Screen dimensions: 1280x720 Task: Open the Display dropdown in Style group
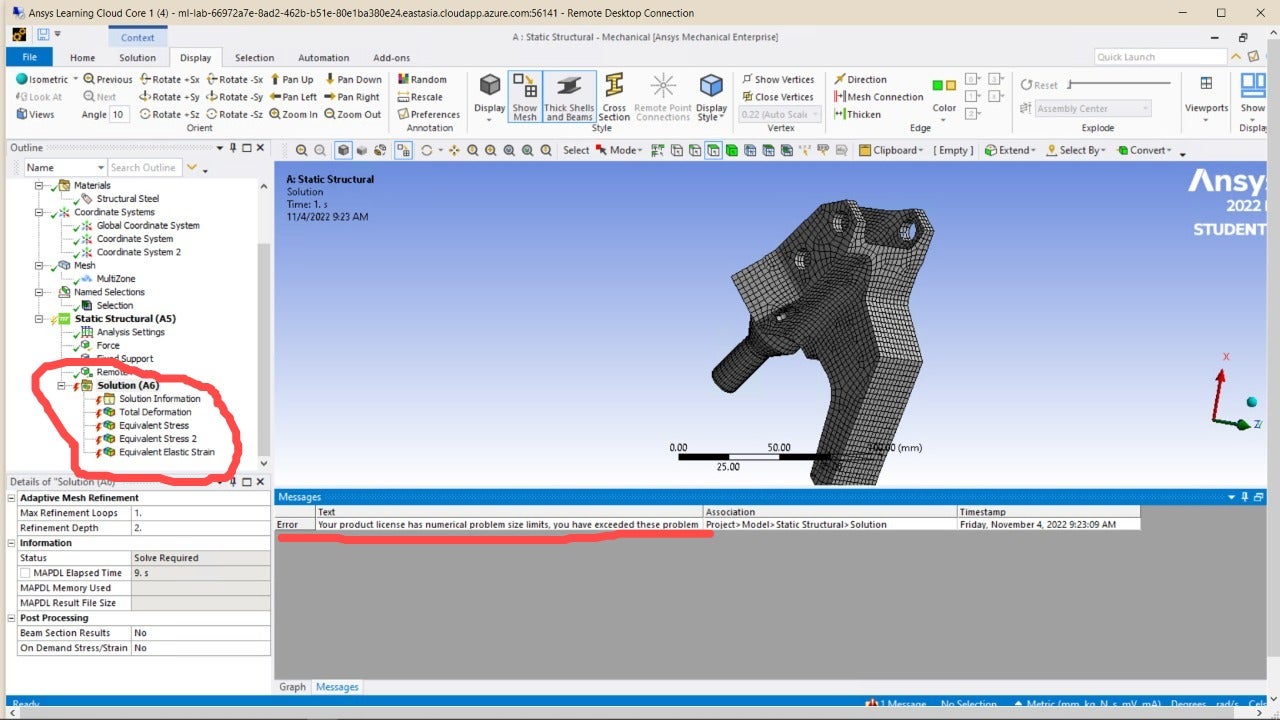[489, 96]
